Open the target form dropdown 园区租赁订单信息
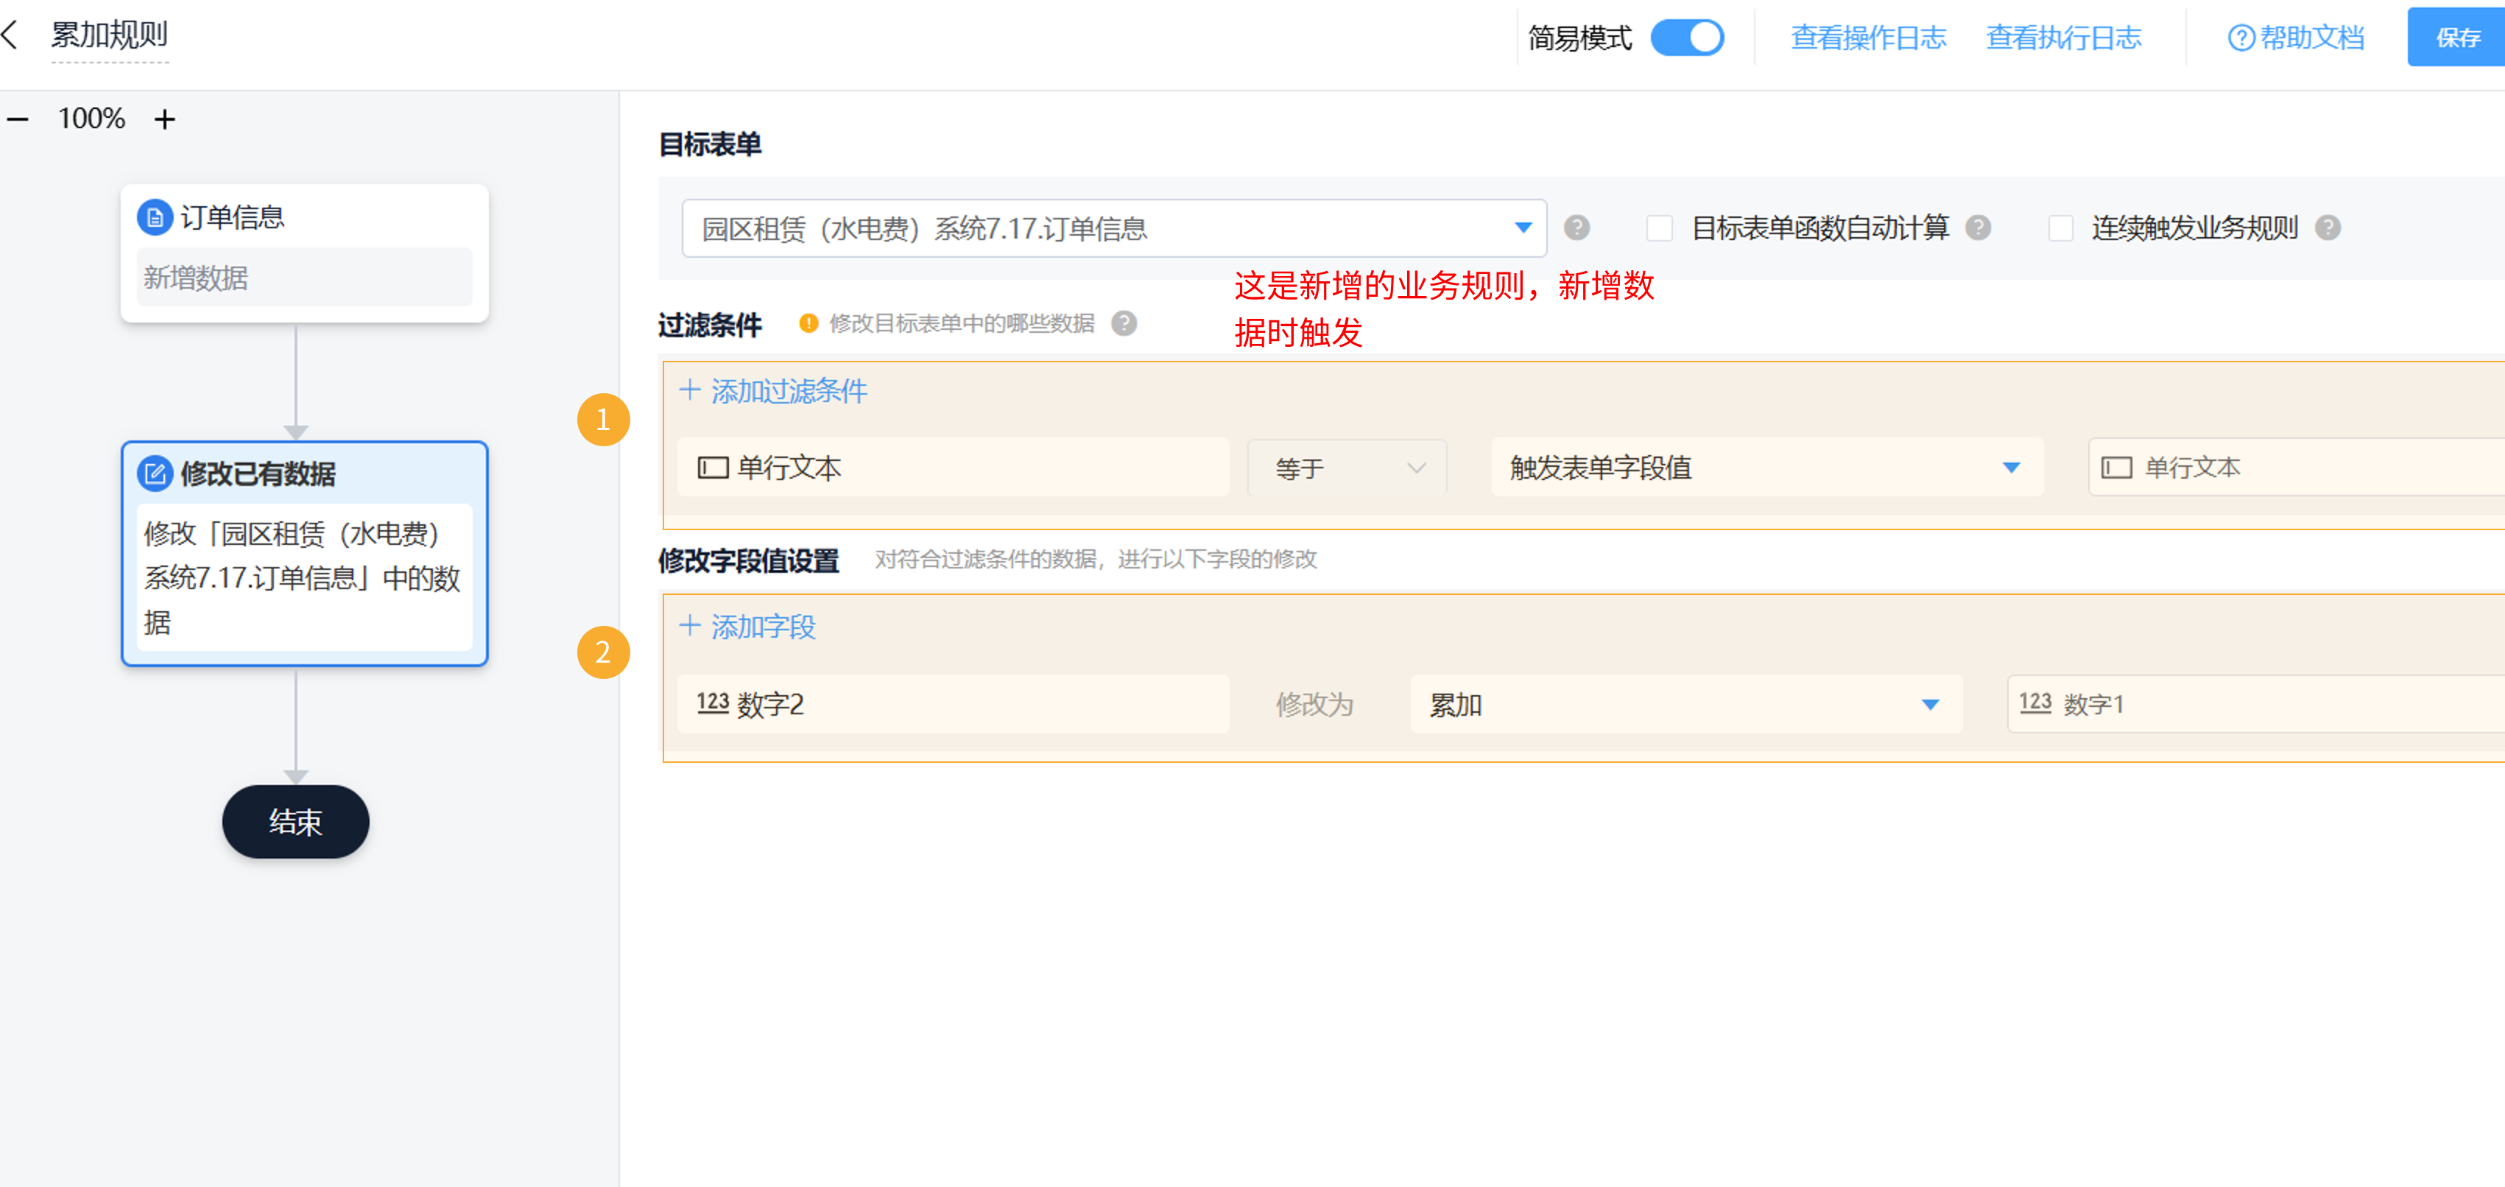 1114,228
